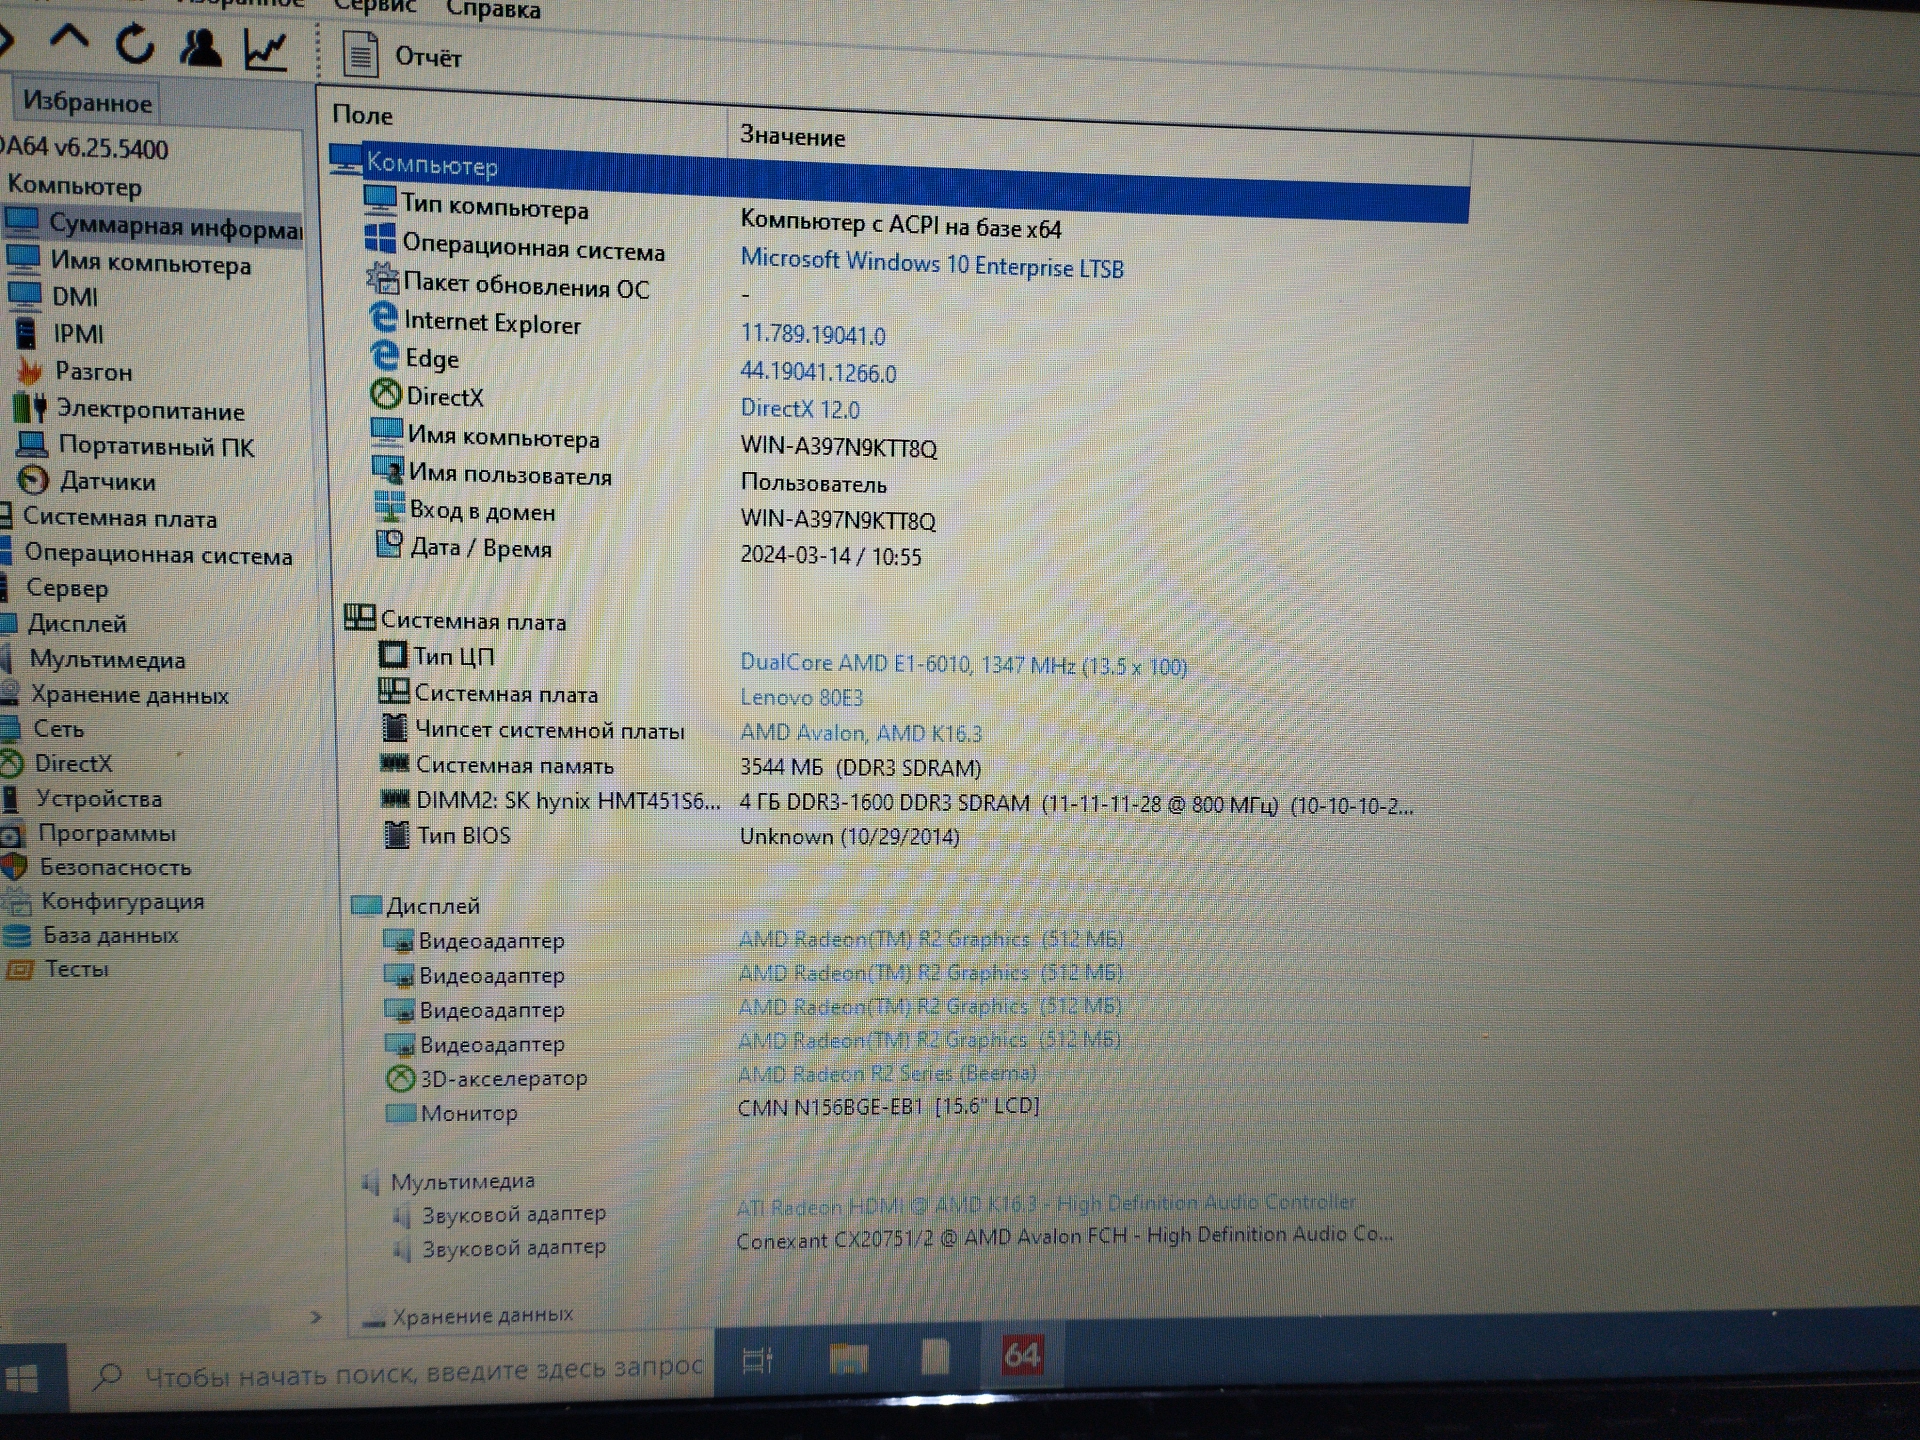The width and height of the screenshot is (1920, 1440).
Task: Expand the Тесты sidebar node
Action: tap(58, 969)
